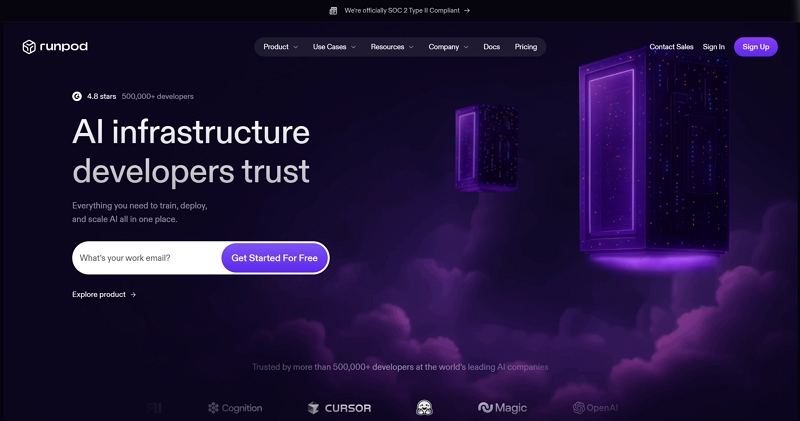Click the G2 rating badge icon

77,96
